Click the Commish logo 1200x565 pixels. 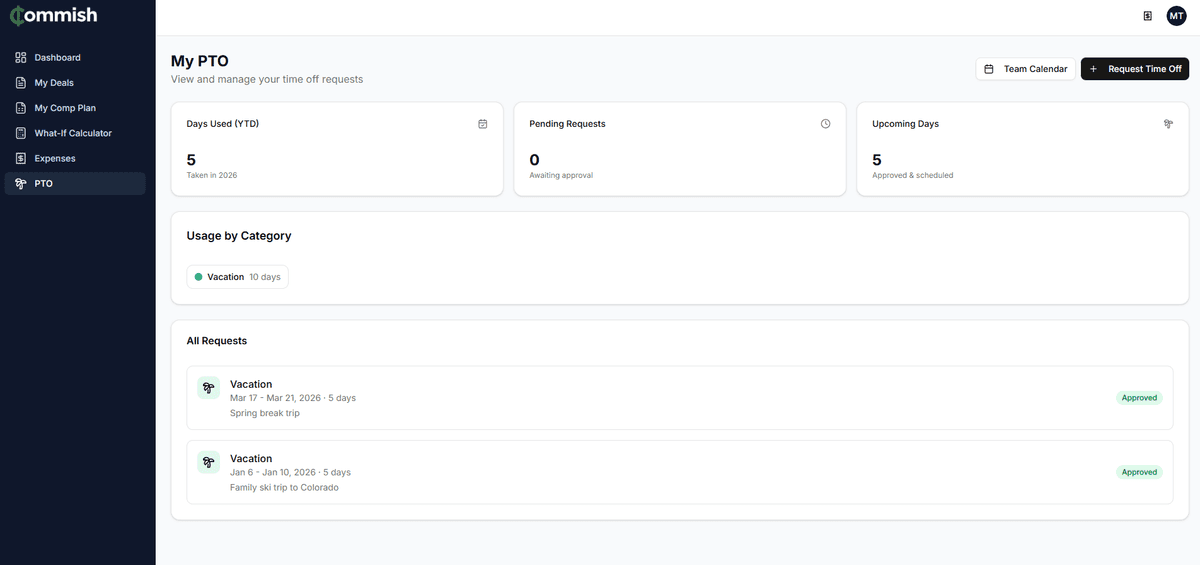pyautogui.click(x=54, y=16)
